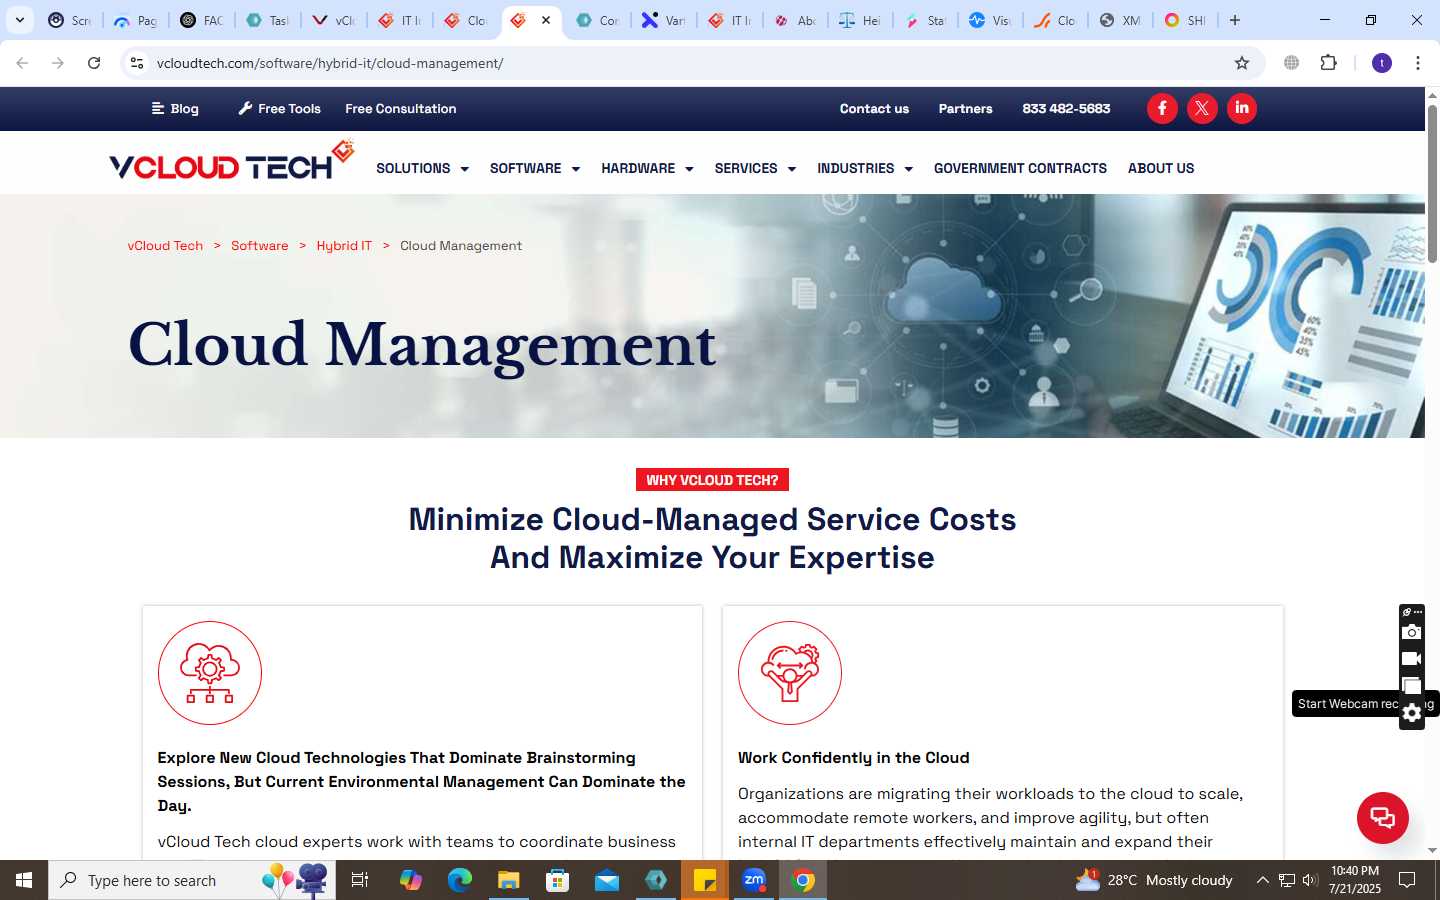
Task: Switch to the Var browser tab
Action: 664,20
